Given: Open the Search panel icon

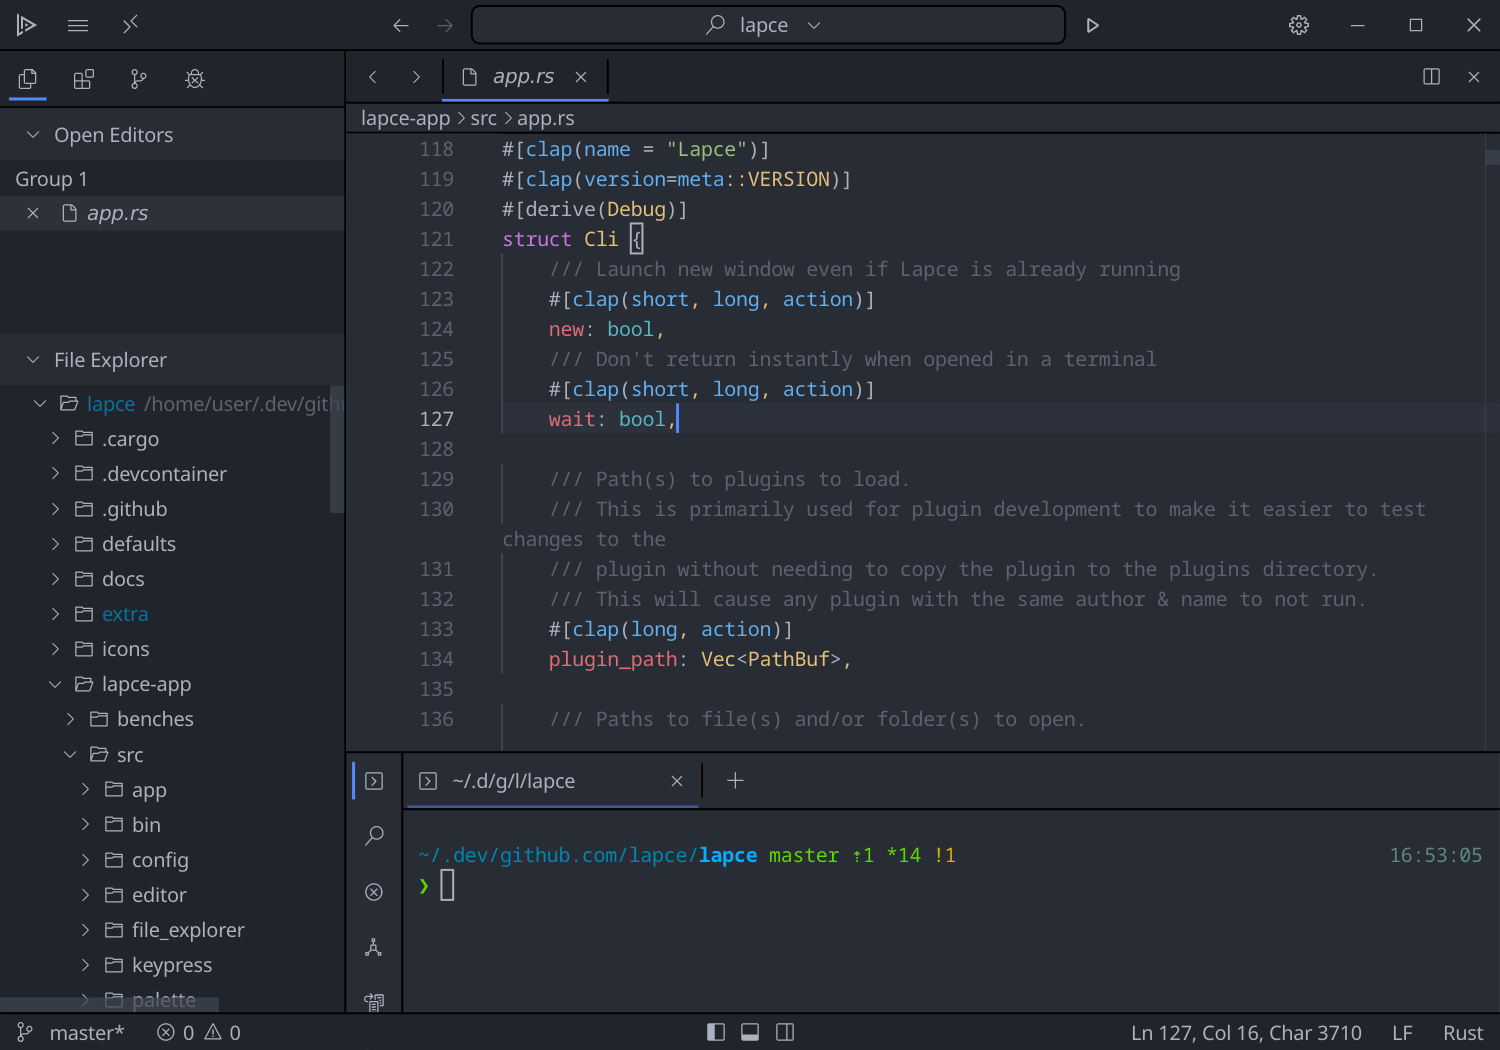Looking at the screenshot, I should click(374, 836).
